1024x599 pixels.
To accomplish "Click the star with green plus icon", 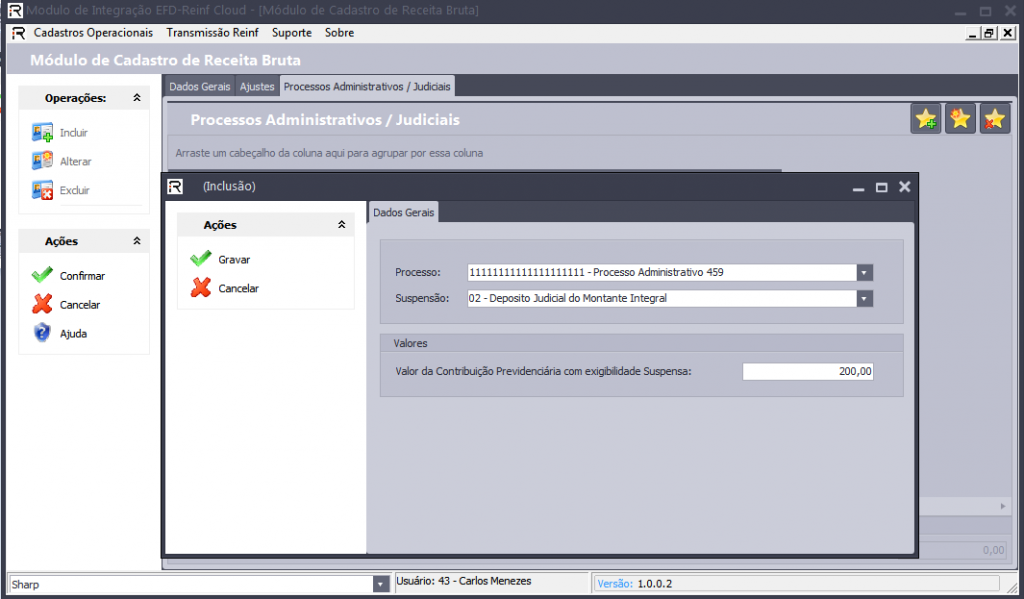I will click(x=926, y=119).
